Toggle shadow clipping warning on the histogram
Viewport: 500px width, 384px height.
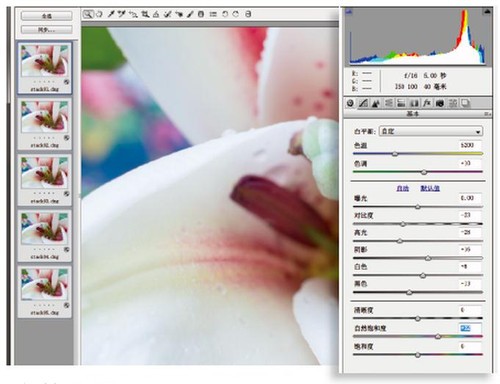point(349,12)
